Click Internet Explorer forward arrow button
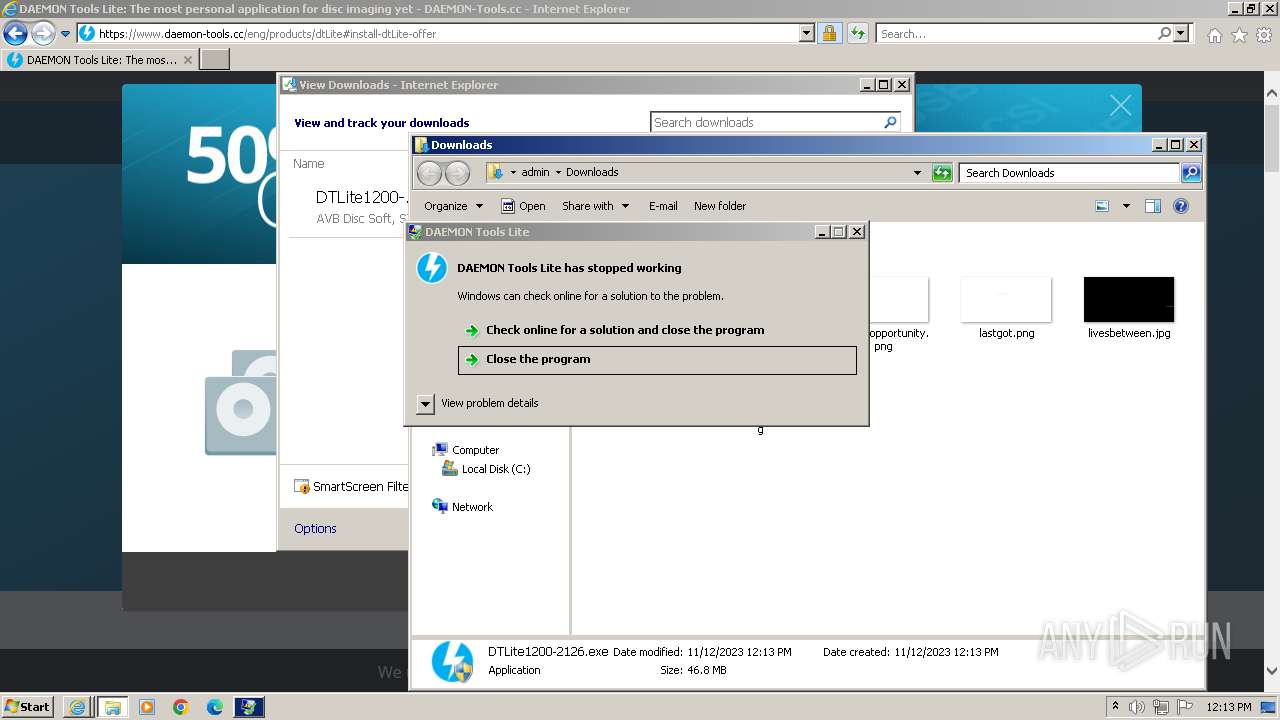Viewport: 1280px width, 720px height. tap(43, 33)
